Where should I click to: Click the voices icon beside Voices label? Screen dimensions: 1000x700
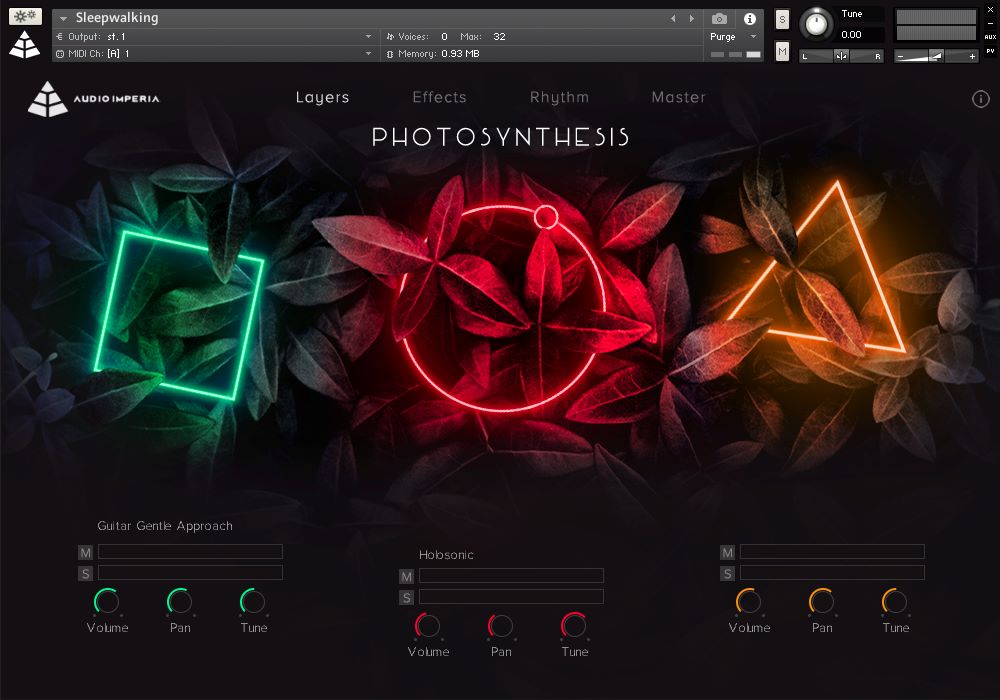pyautogui.click(x=390, y=37)
